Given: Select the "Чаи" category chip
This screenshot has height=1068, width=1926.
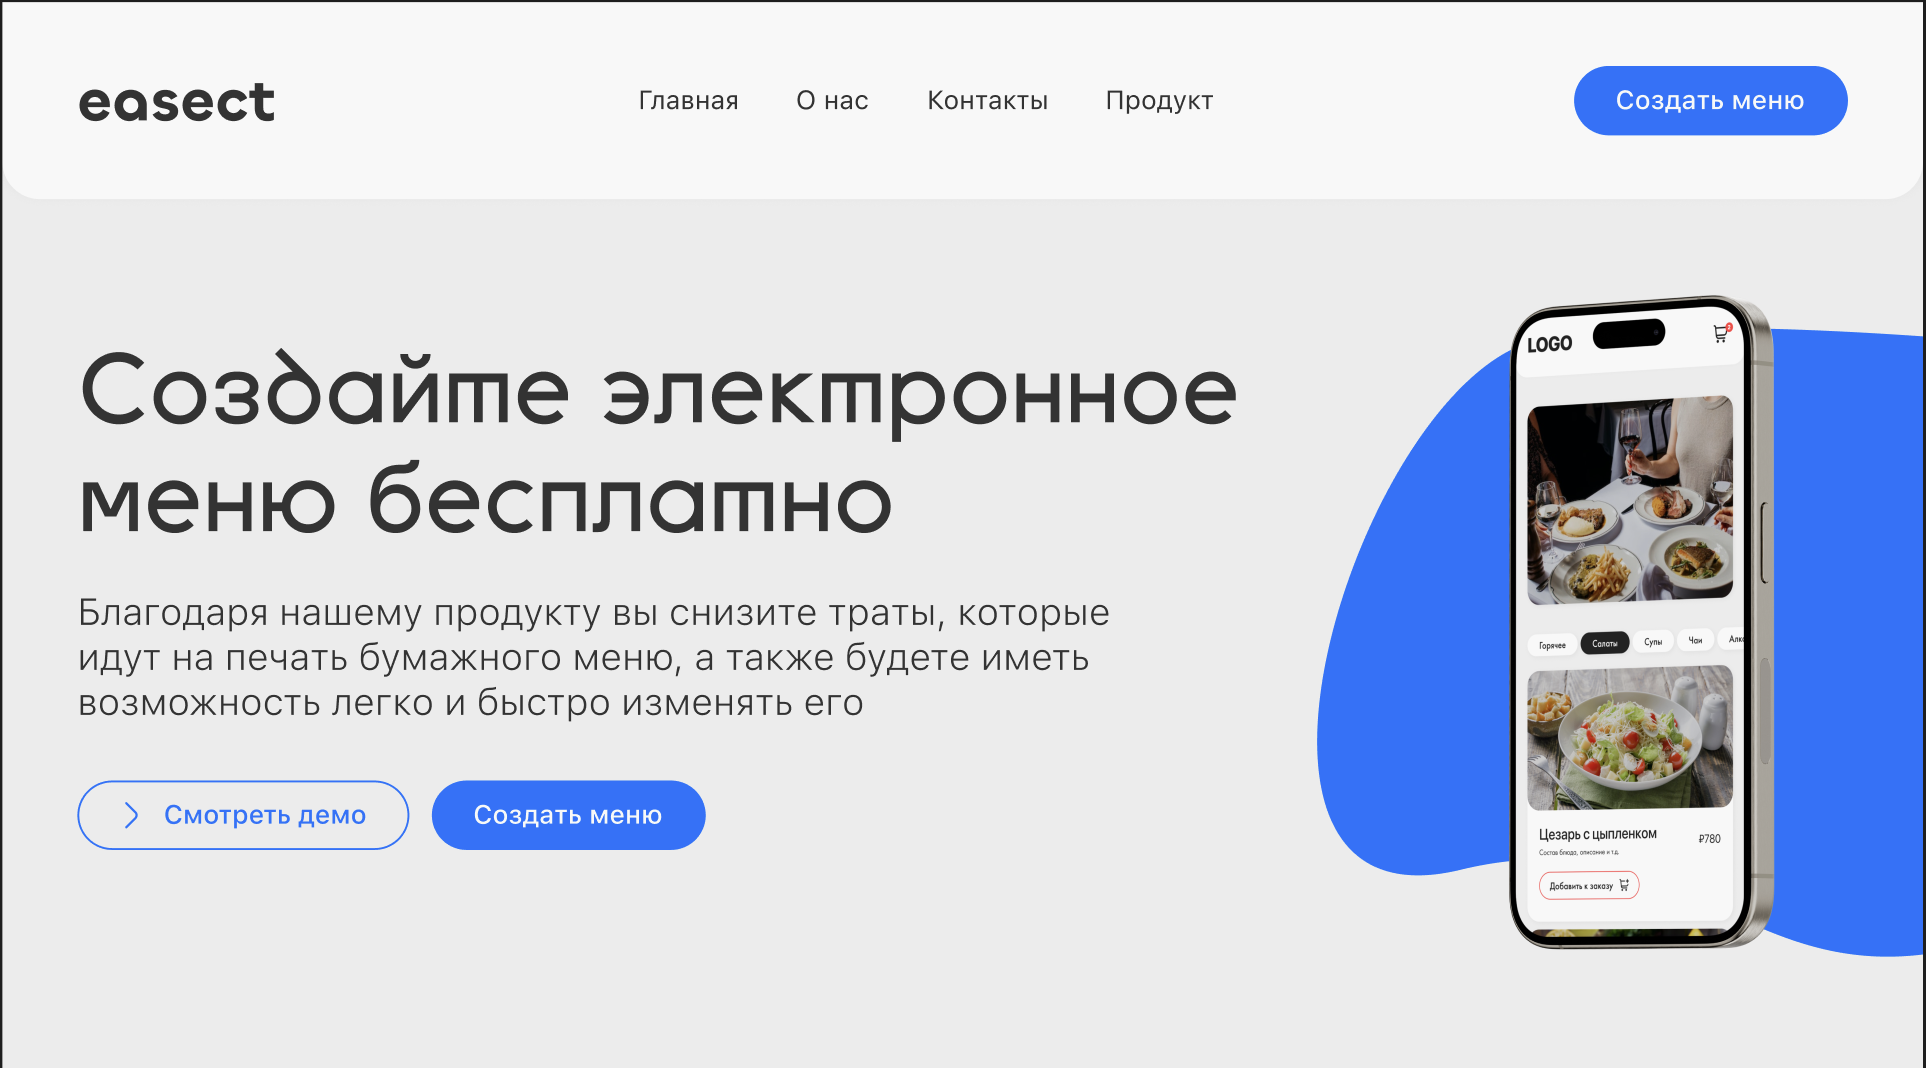Looking at the screenshot, I should coord(1695,640).
